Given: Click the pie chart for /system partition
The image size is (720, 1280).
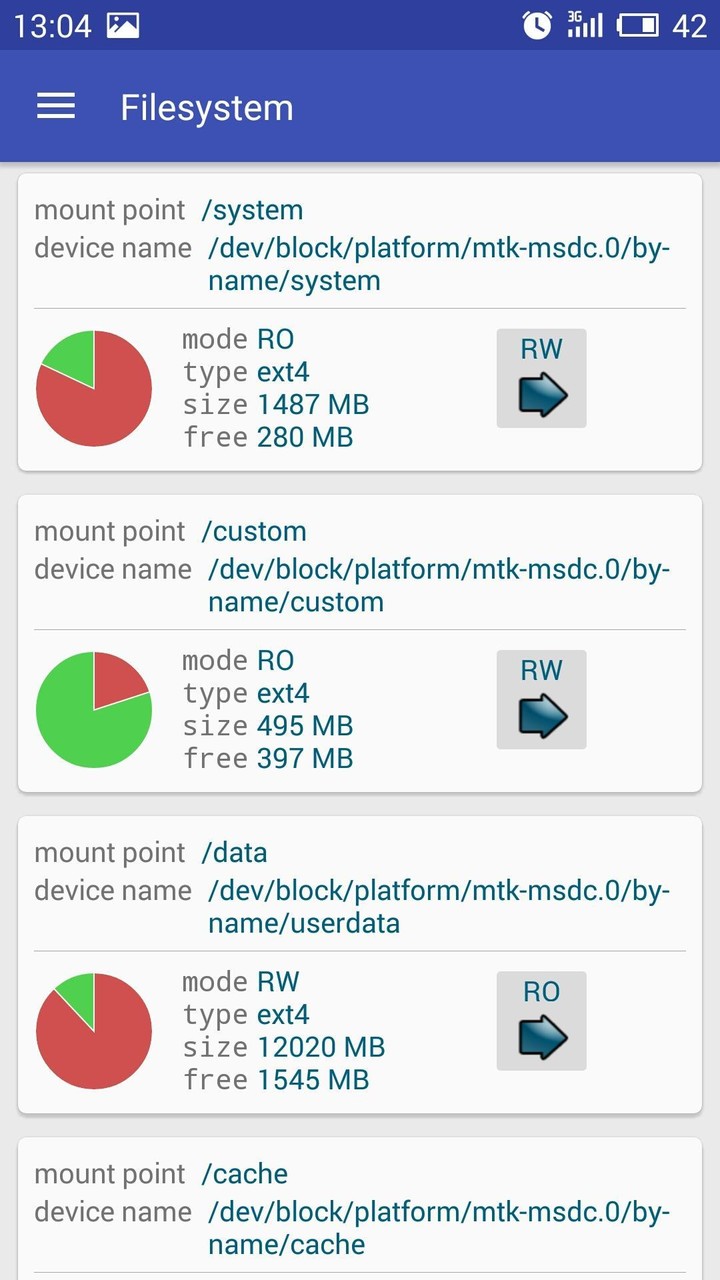Looking at the screenshot, I should point(93,388).
